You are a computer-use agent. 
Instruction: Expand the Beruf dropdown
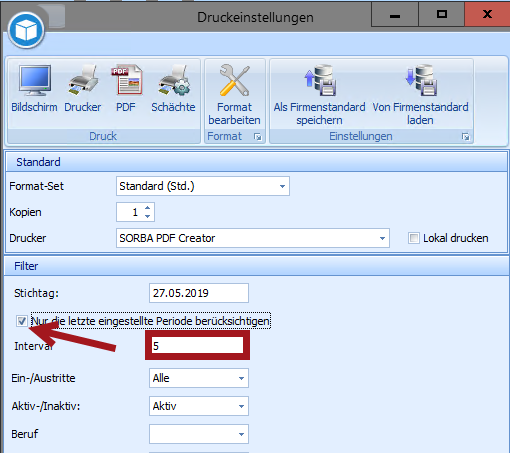[199, 434]
